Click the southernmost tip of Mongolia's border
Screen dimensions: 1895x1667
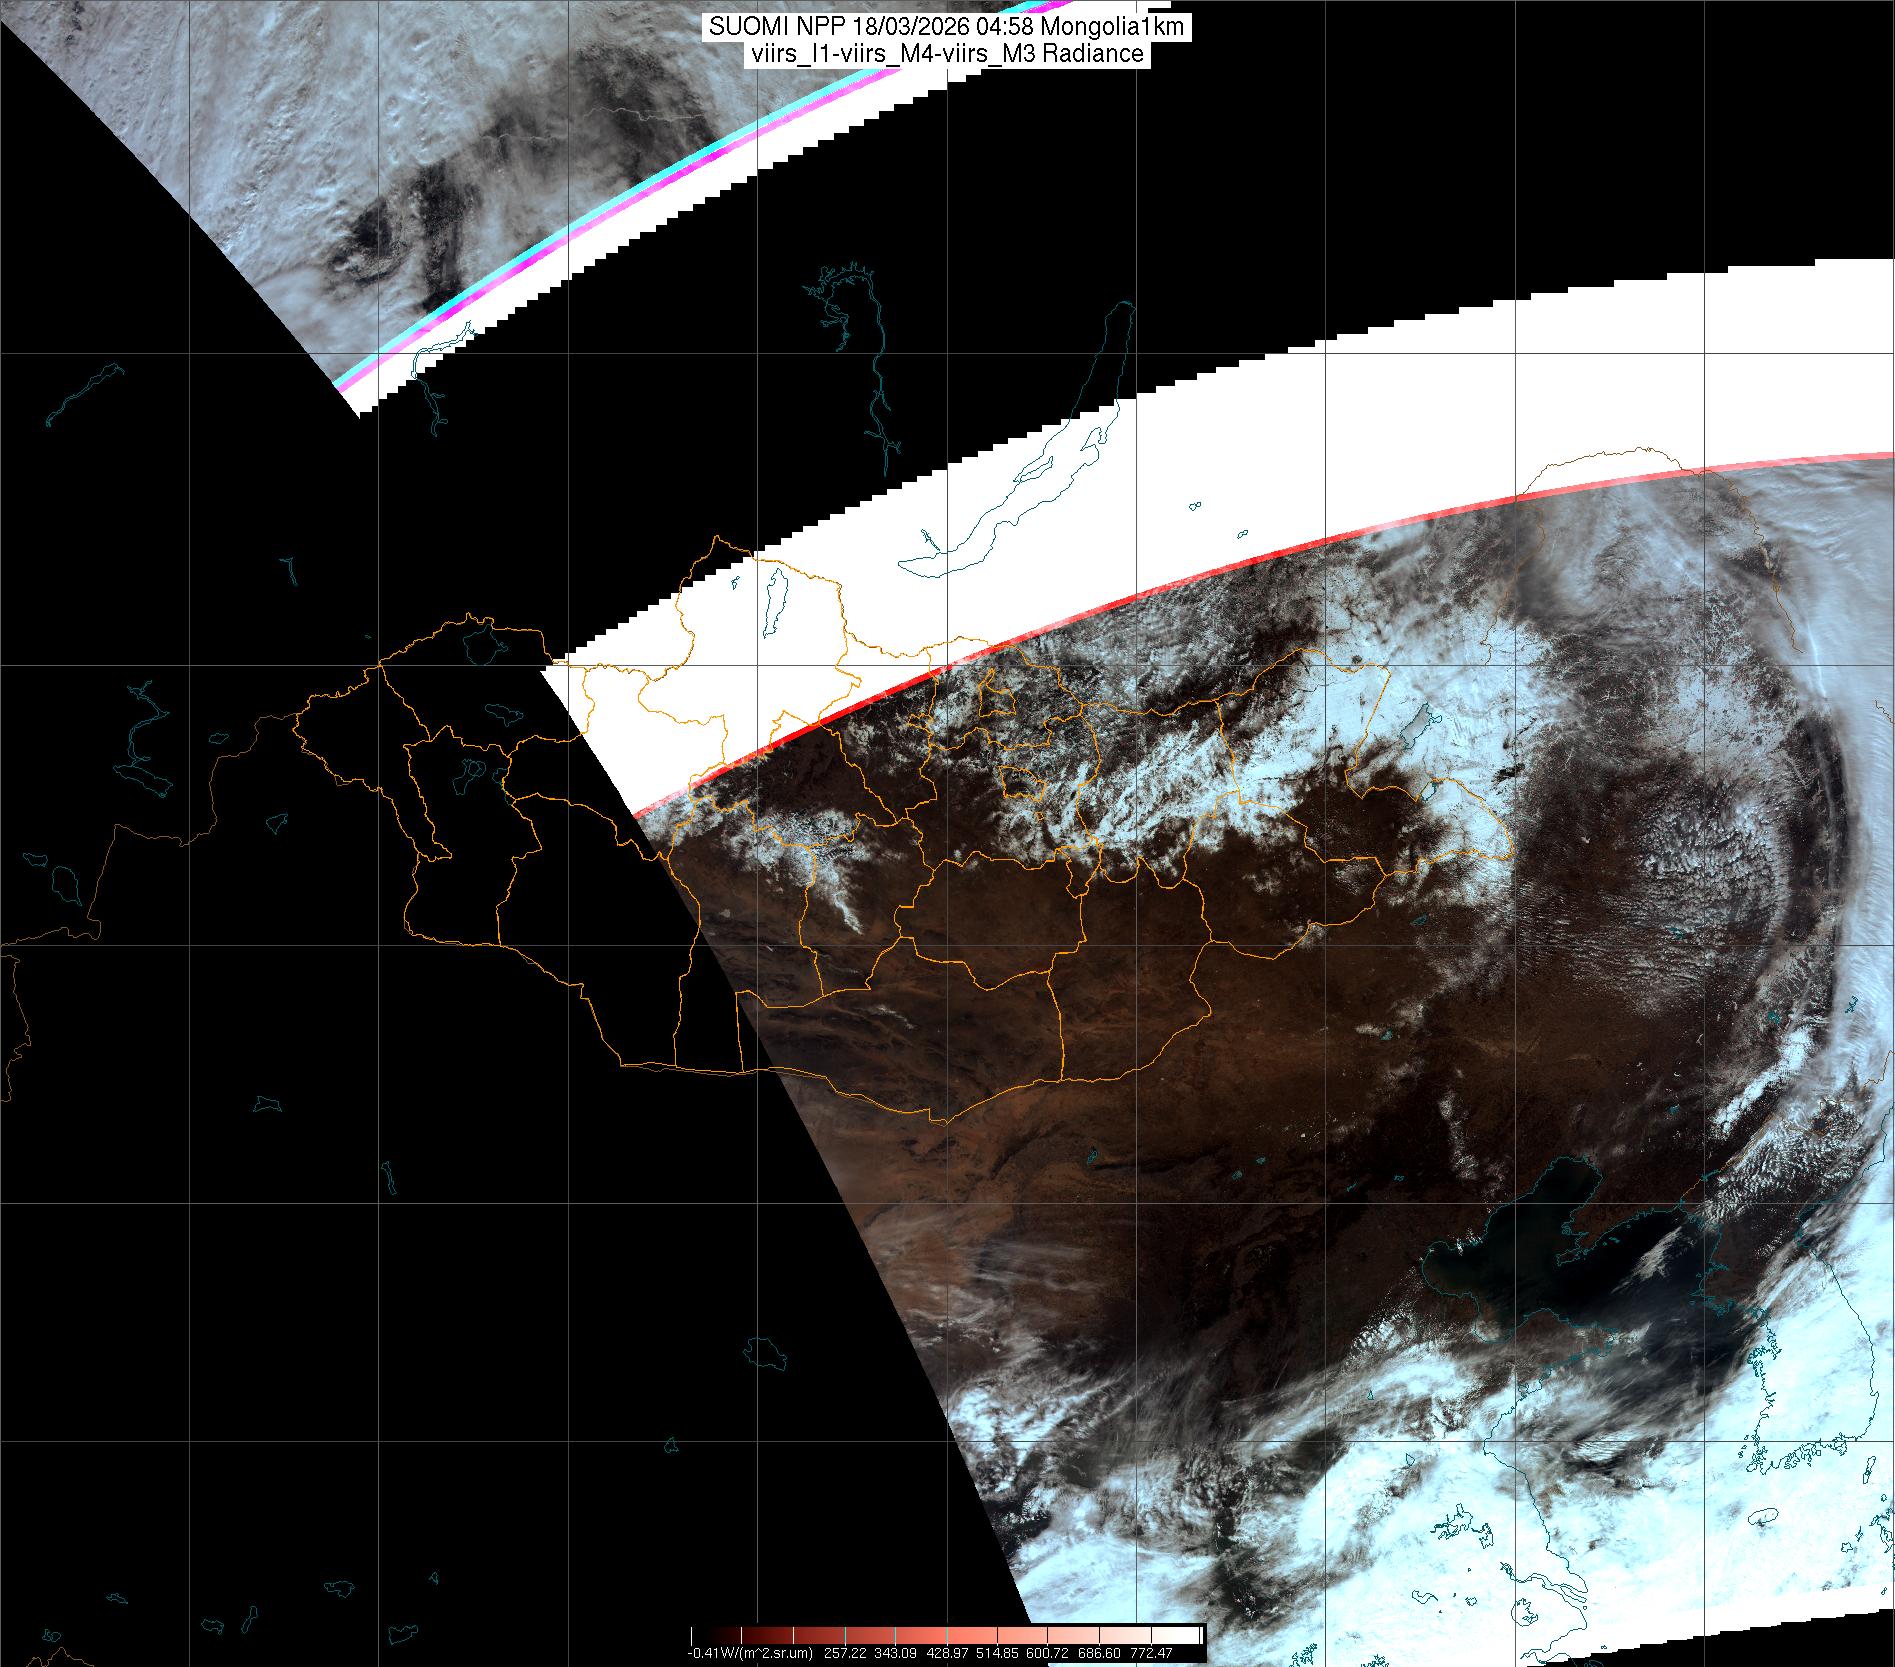tap(944, 1121)
